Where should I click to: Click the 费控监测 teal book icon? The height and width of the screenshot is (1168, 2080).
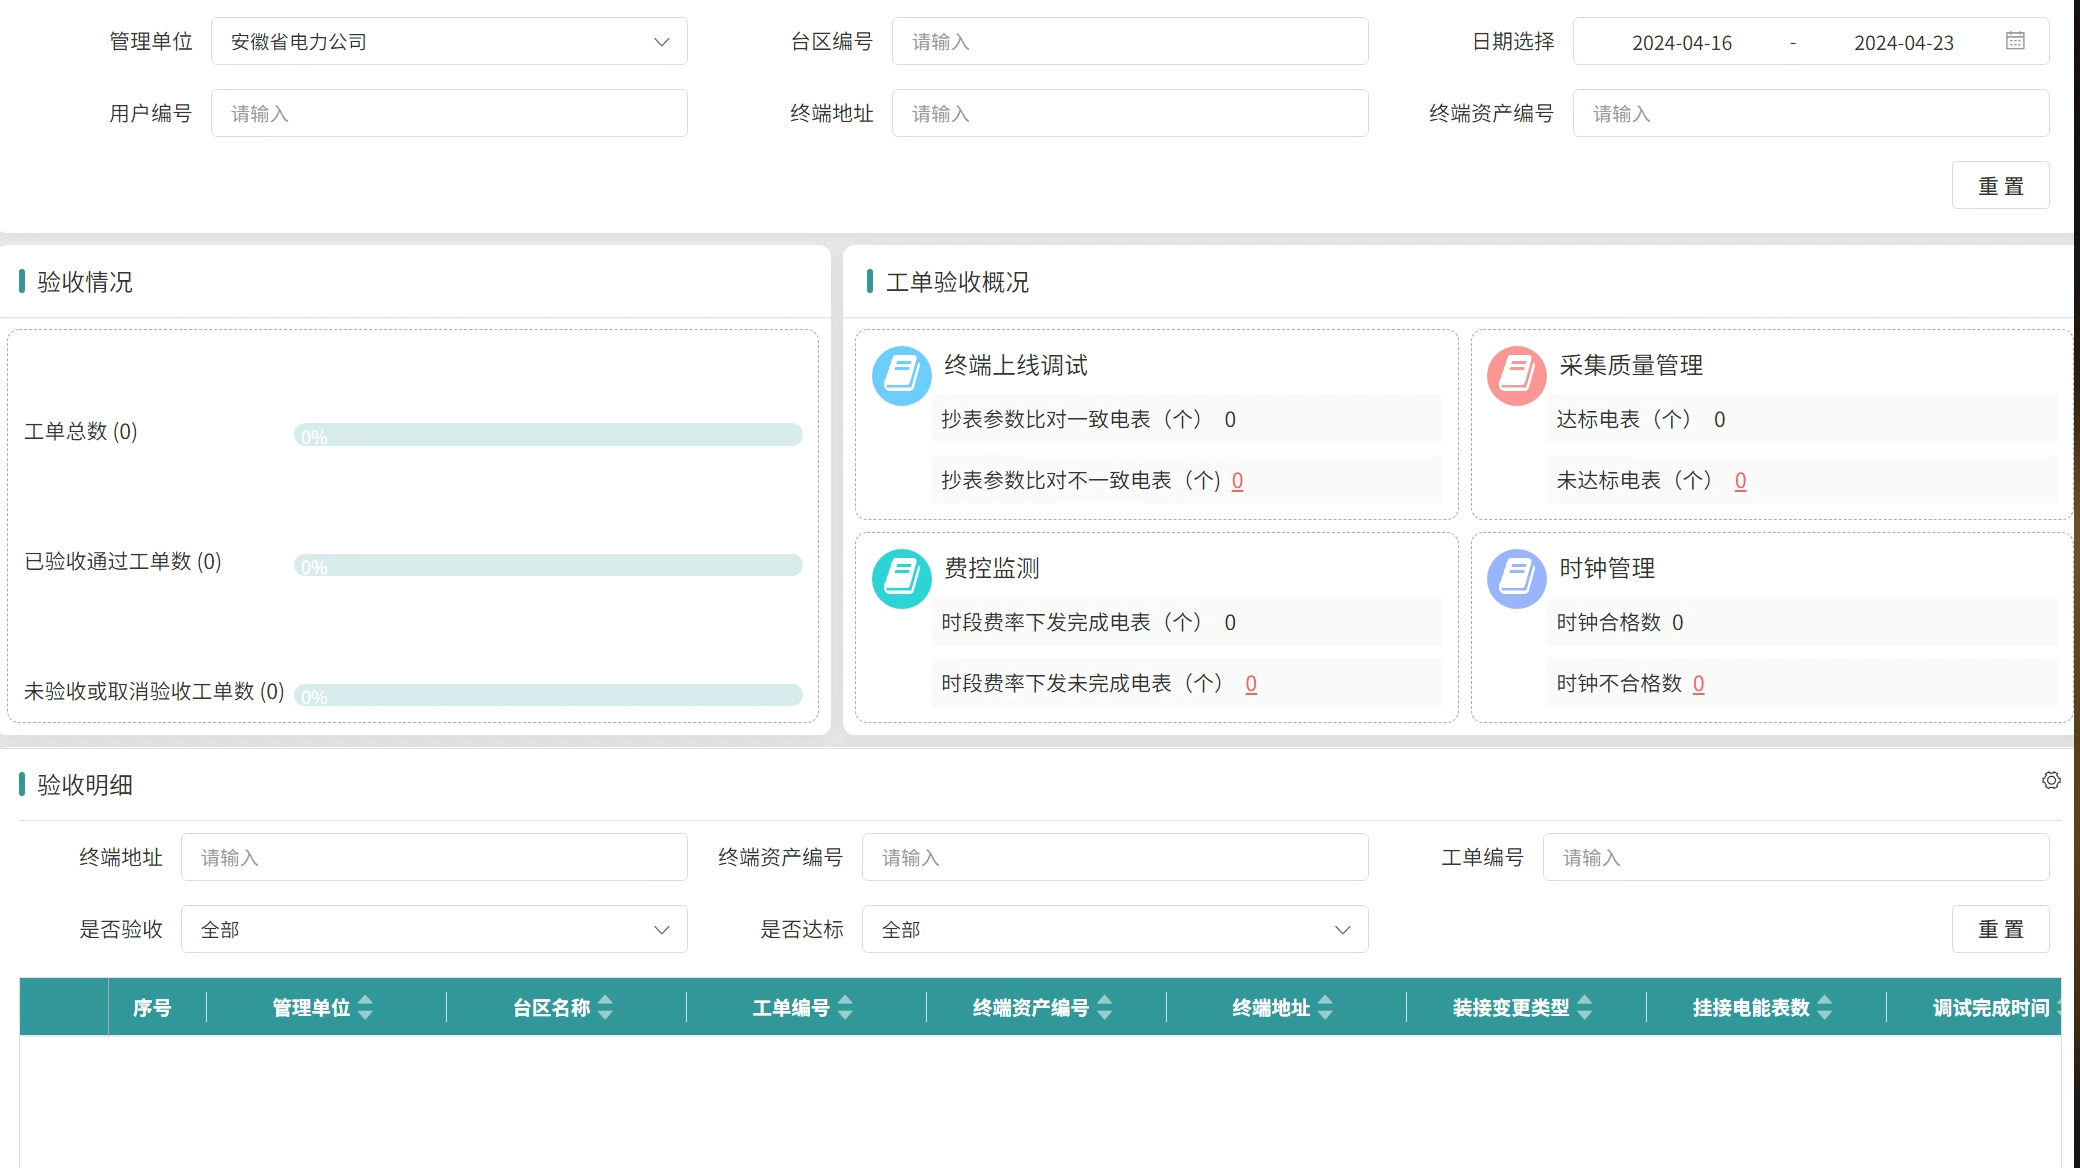[x=902, y=579]
